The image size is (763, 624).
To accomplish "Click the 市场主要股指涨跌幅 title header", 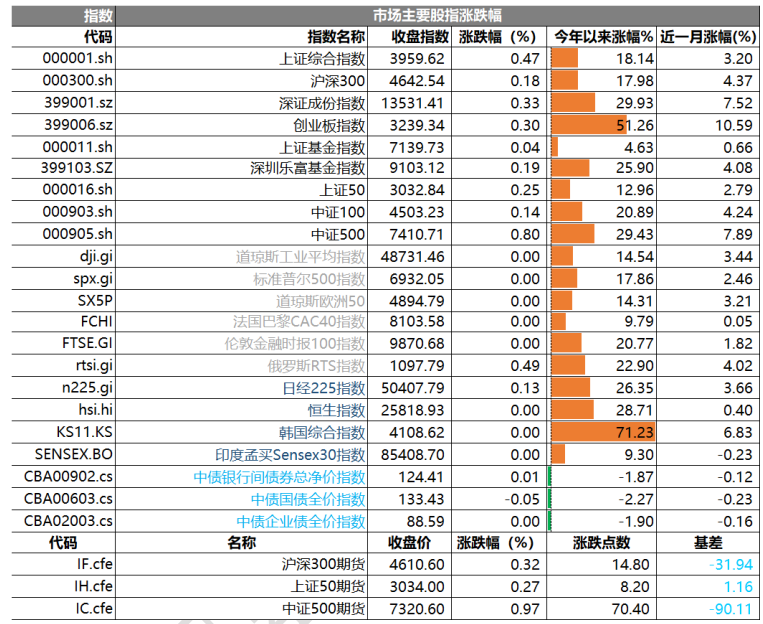I will [437, 15].
